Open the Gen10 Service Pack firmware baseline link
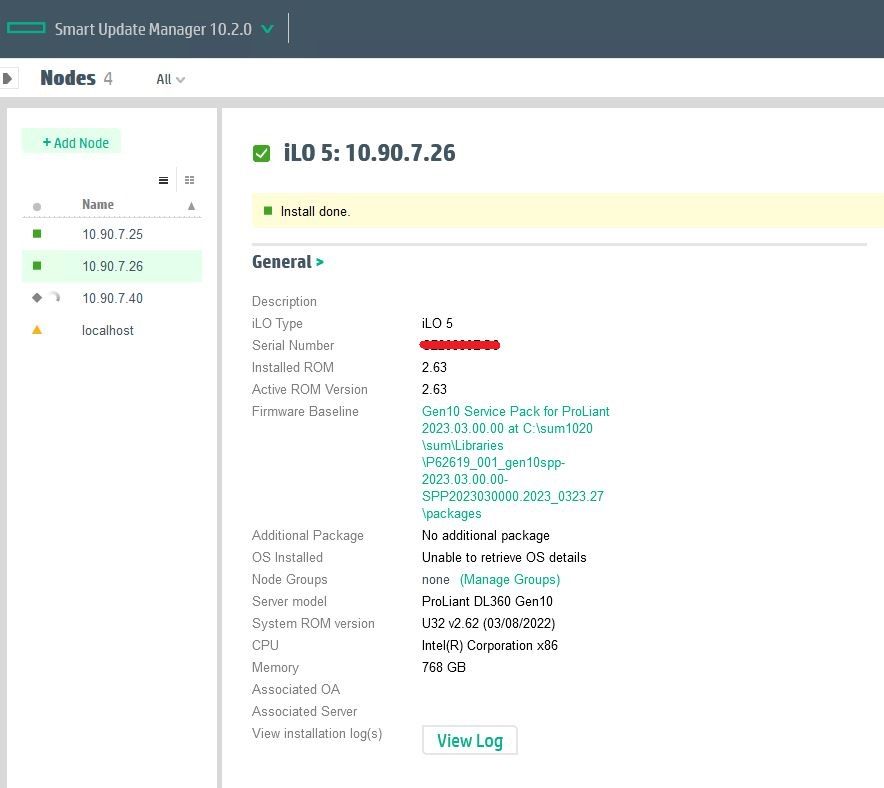 tap(515, 462)
